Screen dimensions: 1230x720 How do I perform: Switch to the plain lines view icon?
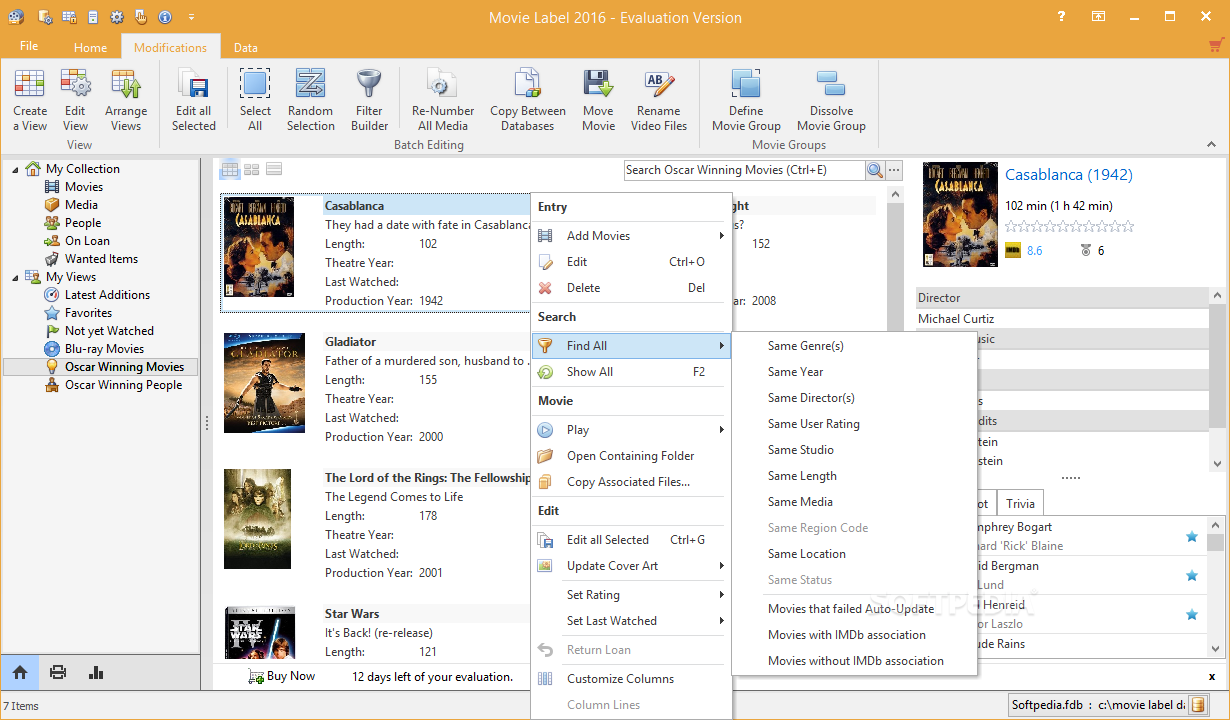click(x=274, y=169)
